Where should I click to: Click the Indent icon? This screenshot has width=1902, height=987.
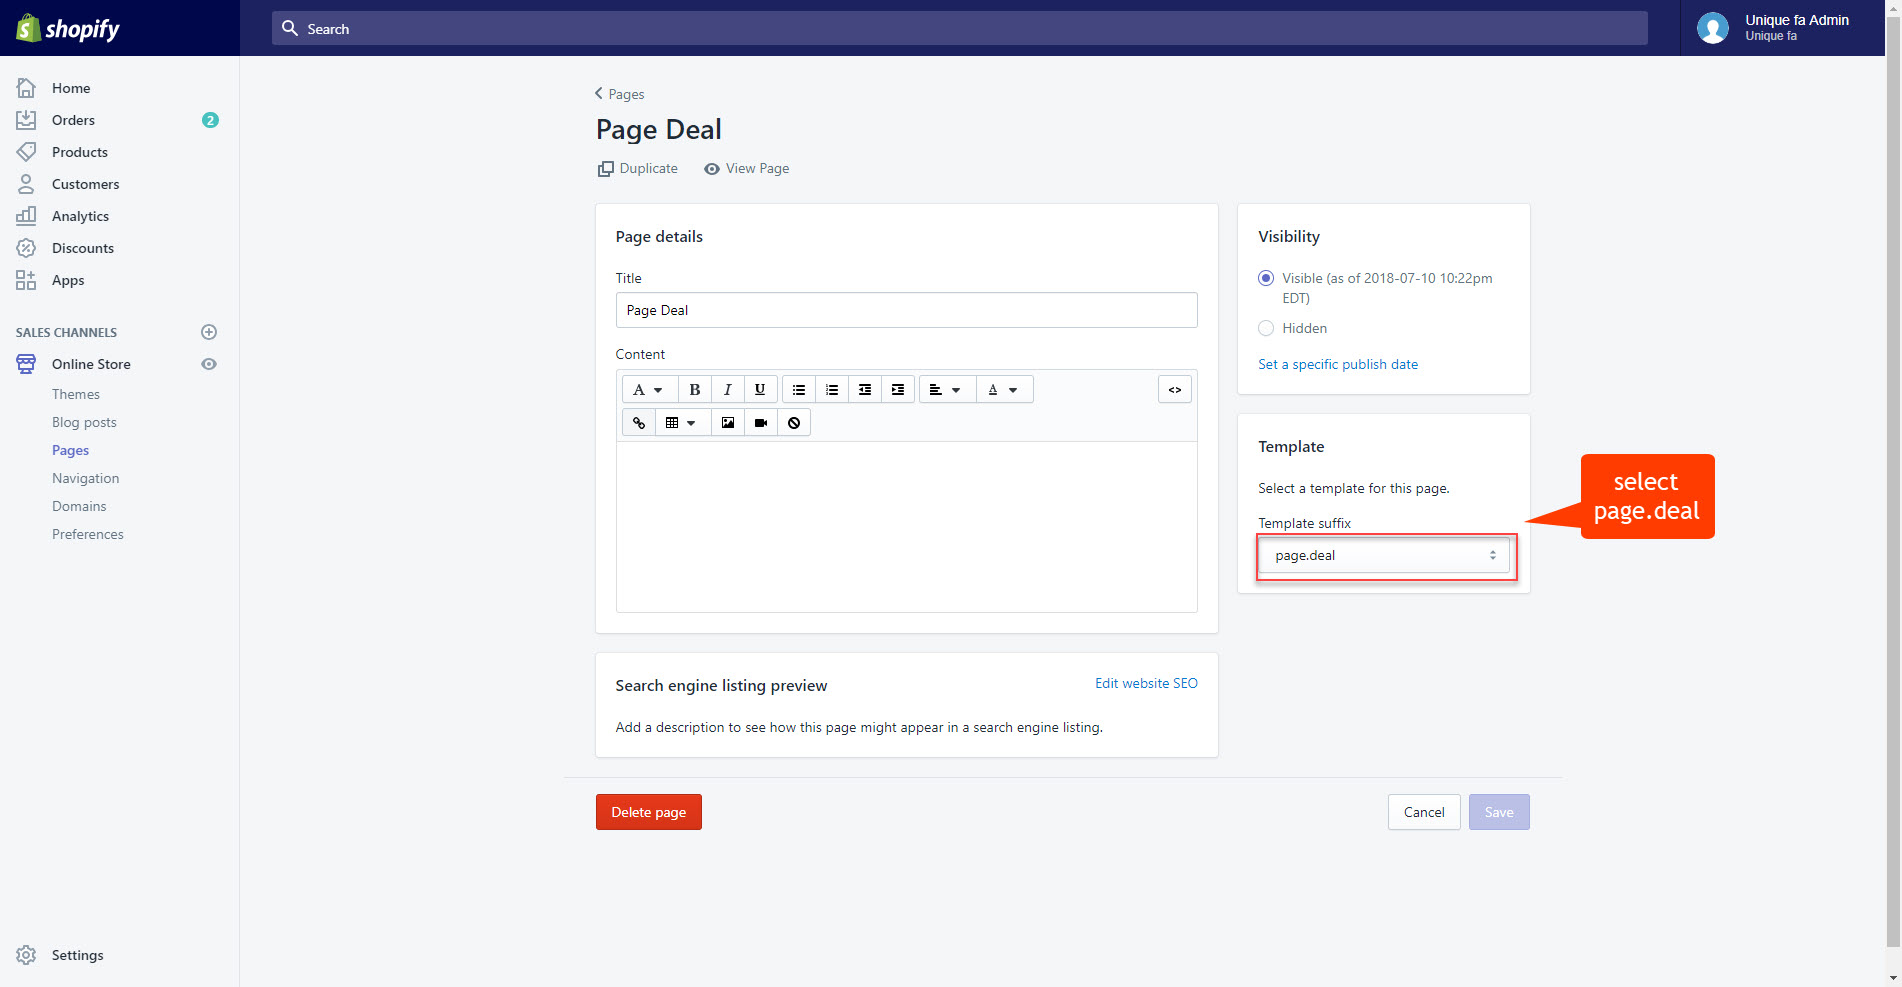point(898,389)
